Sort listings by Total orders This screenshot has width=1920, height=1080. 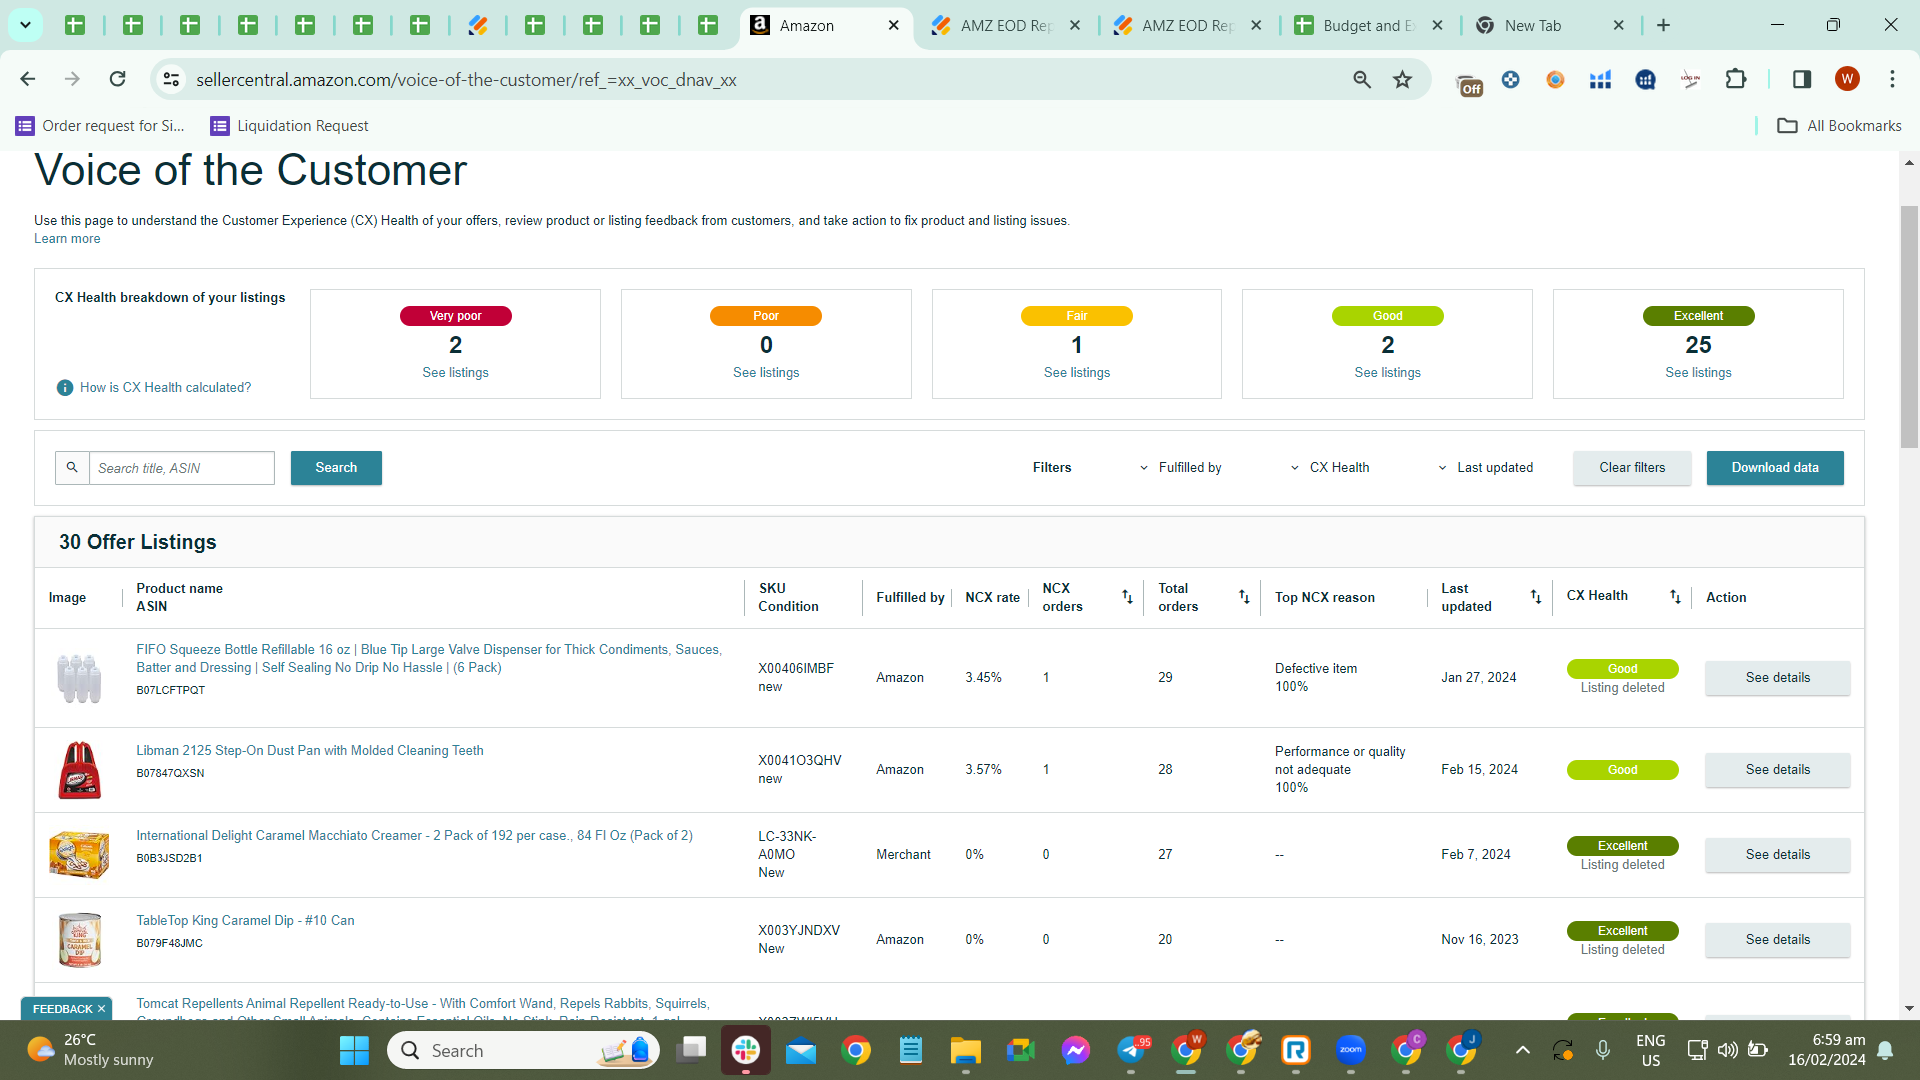1244,597
